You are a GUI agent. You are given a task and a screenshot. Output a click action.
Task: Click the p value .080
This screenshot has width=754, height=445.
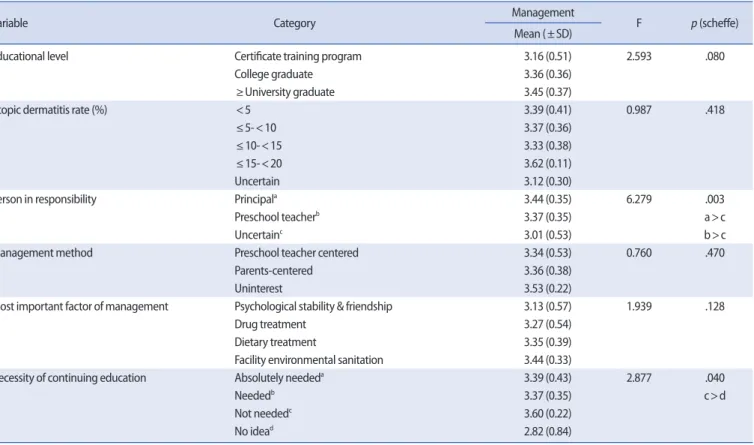click(715, 56)
